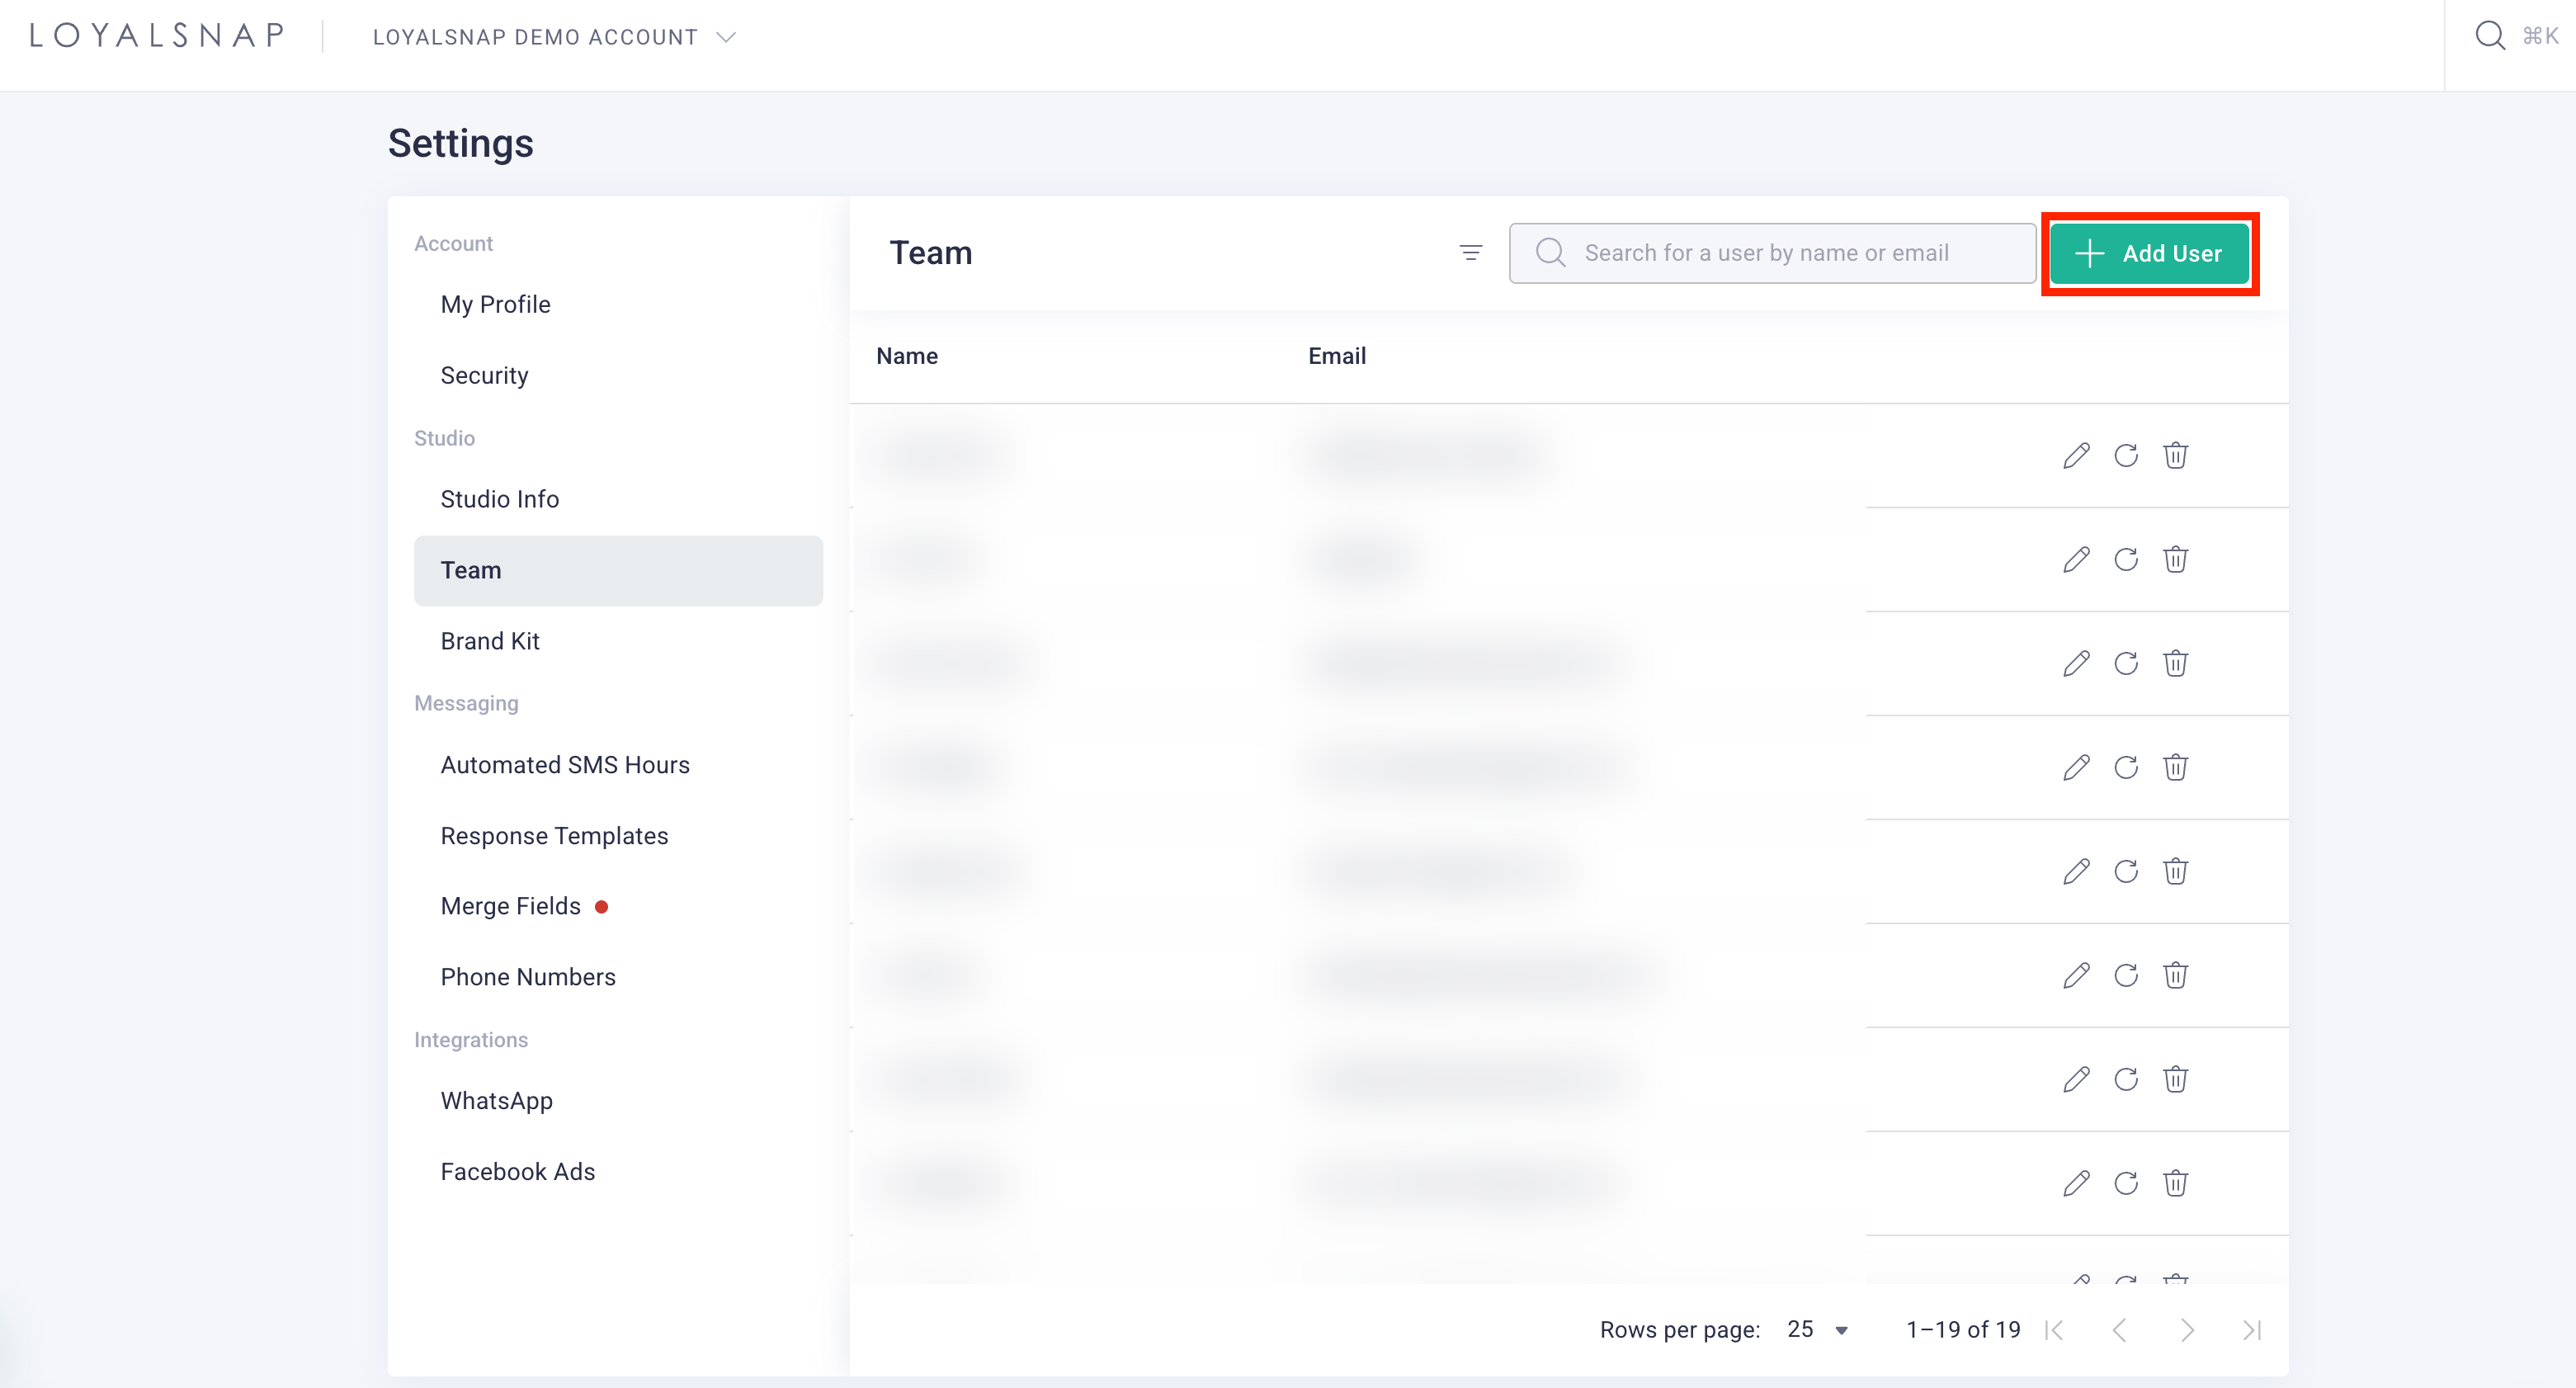Viewport: 2576px width, 1388px height.
Task: Click the LoyalSnap logo
Action: pos(157,36)
